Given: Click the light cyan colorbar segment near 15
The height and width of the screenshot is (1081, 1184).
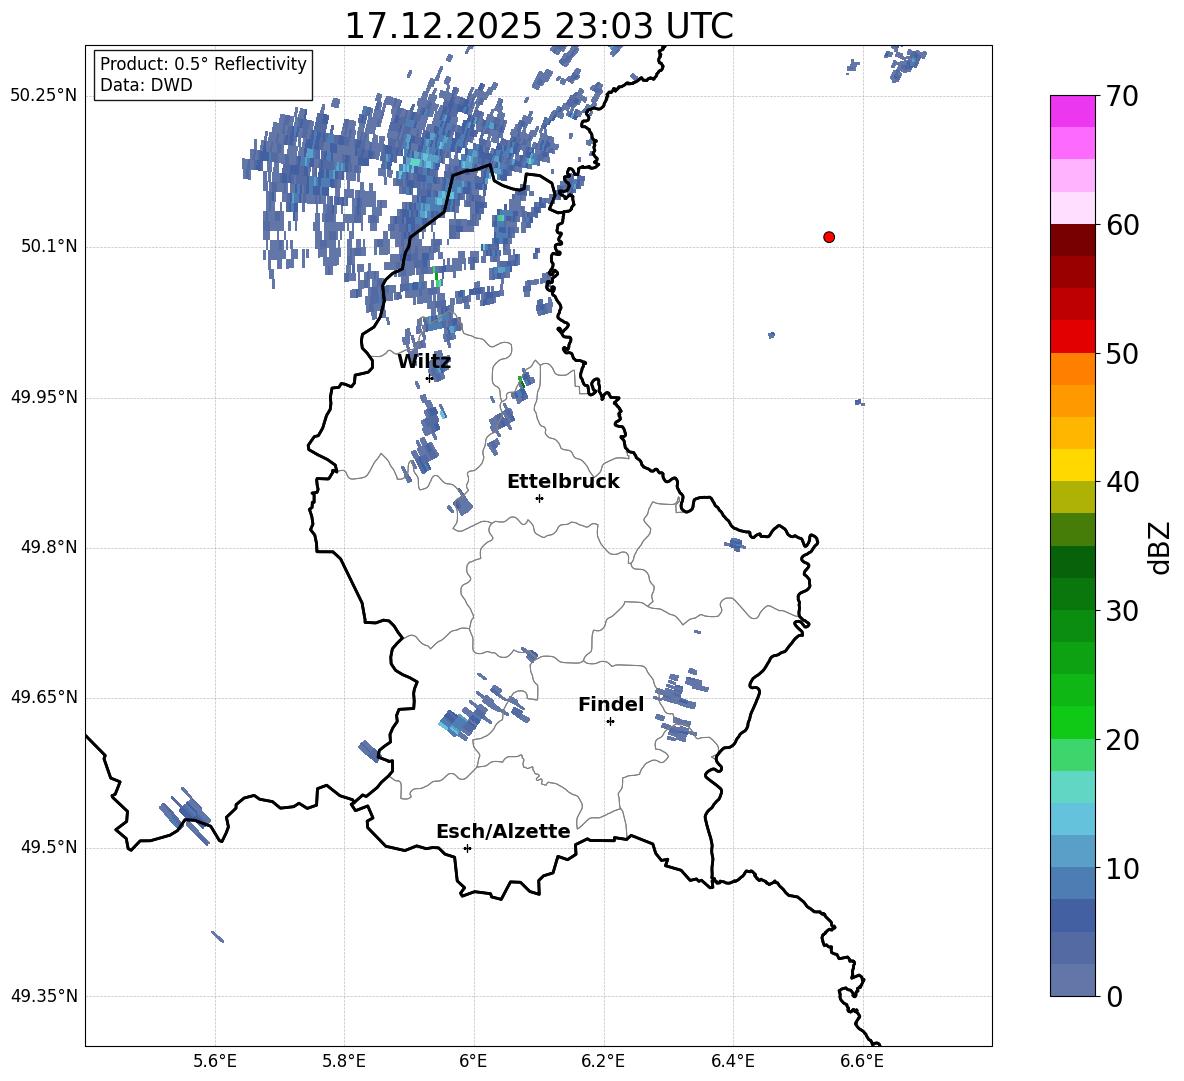Looking at the screenshot, I should pyautogui.click(x=1073, y=787).
